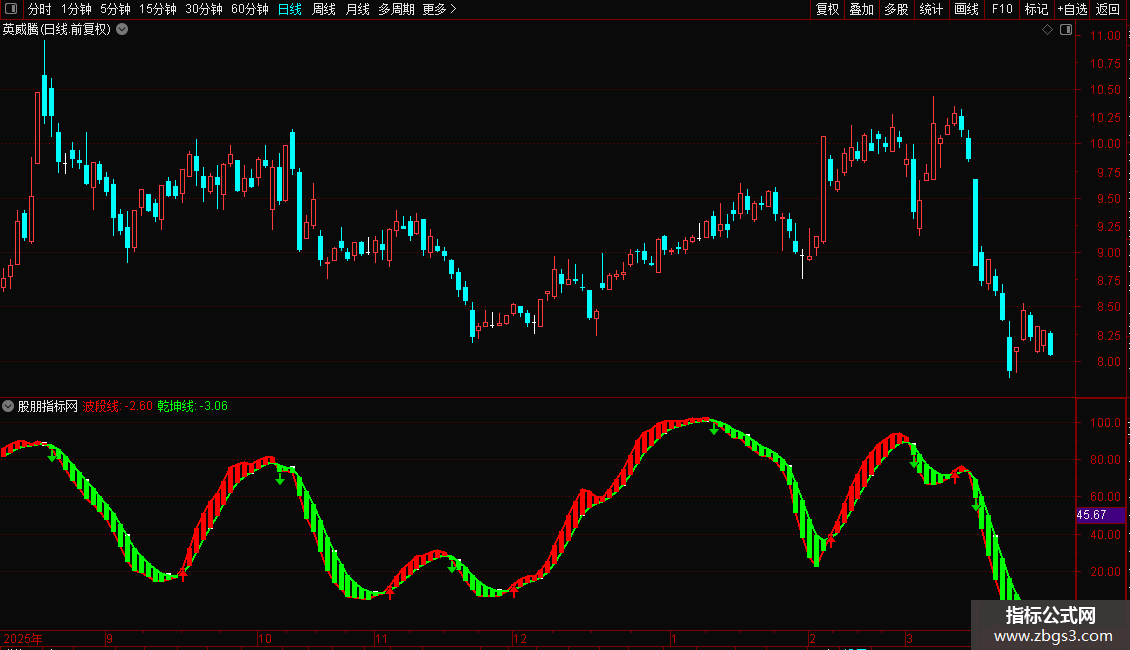Switch to the 分时 intraday view

click(40, 9)
